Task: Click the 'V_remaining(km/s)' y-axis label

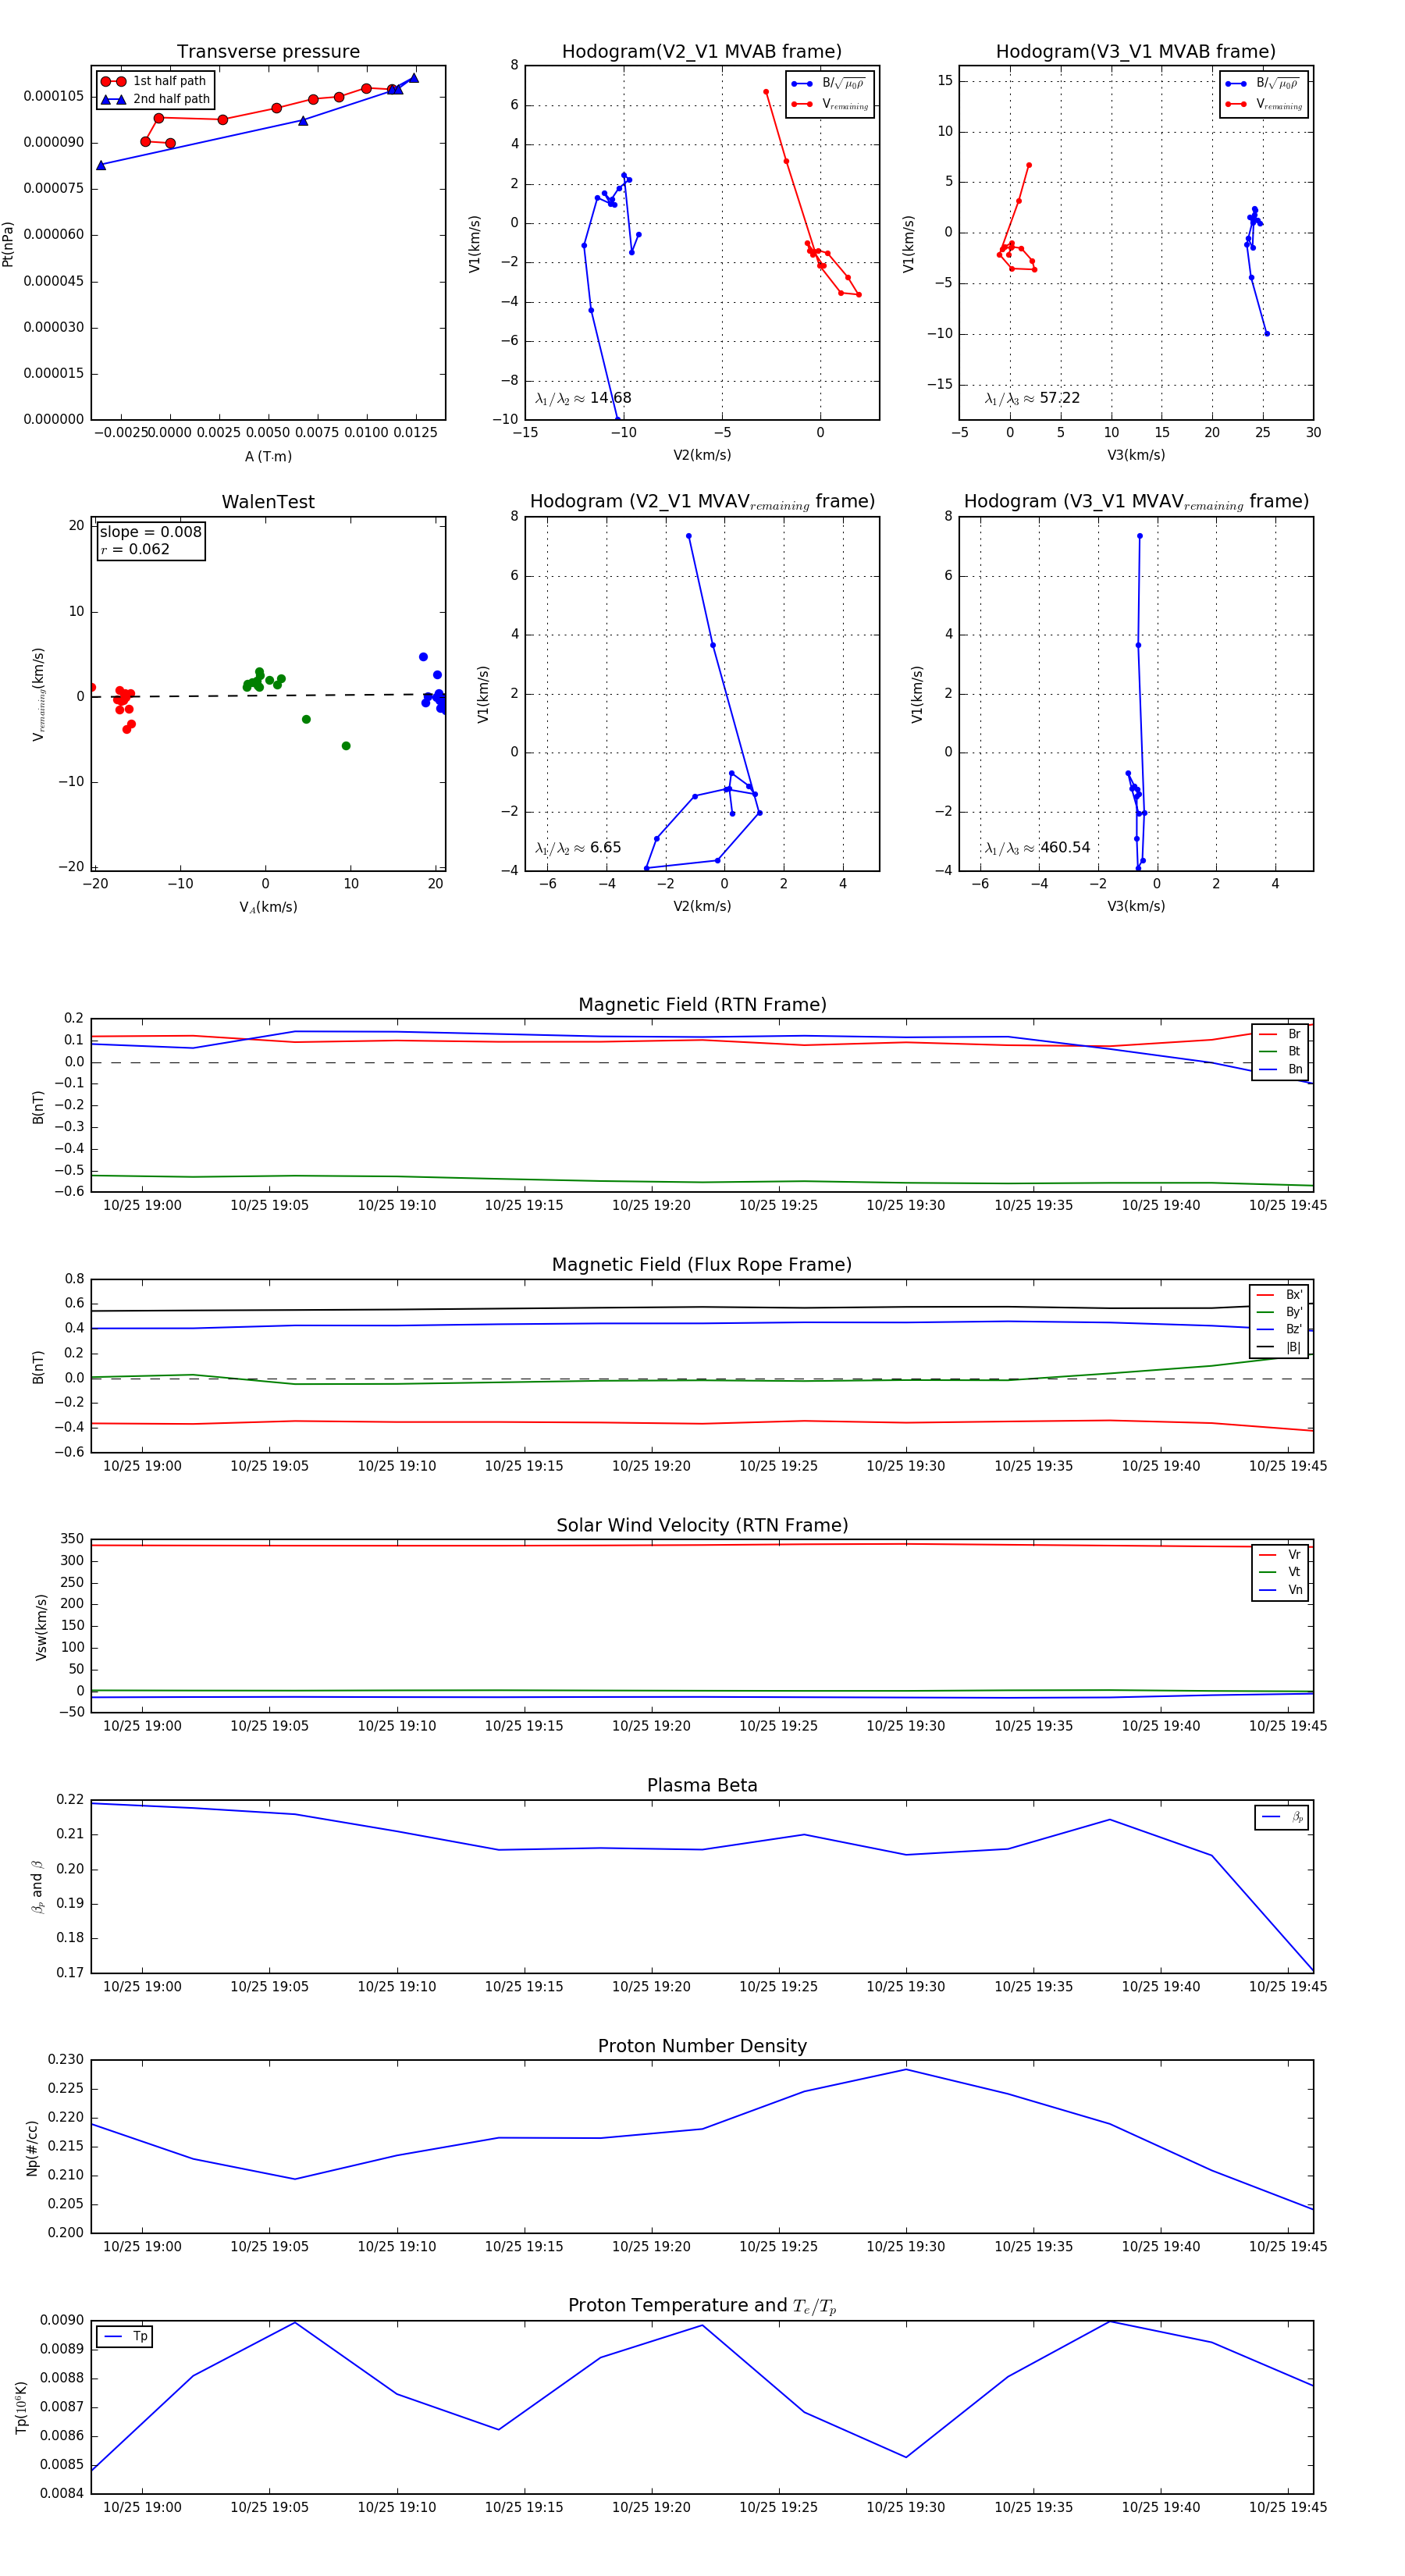Action: [38, 694]
